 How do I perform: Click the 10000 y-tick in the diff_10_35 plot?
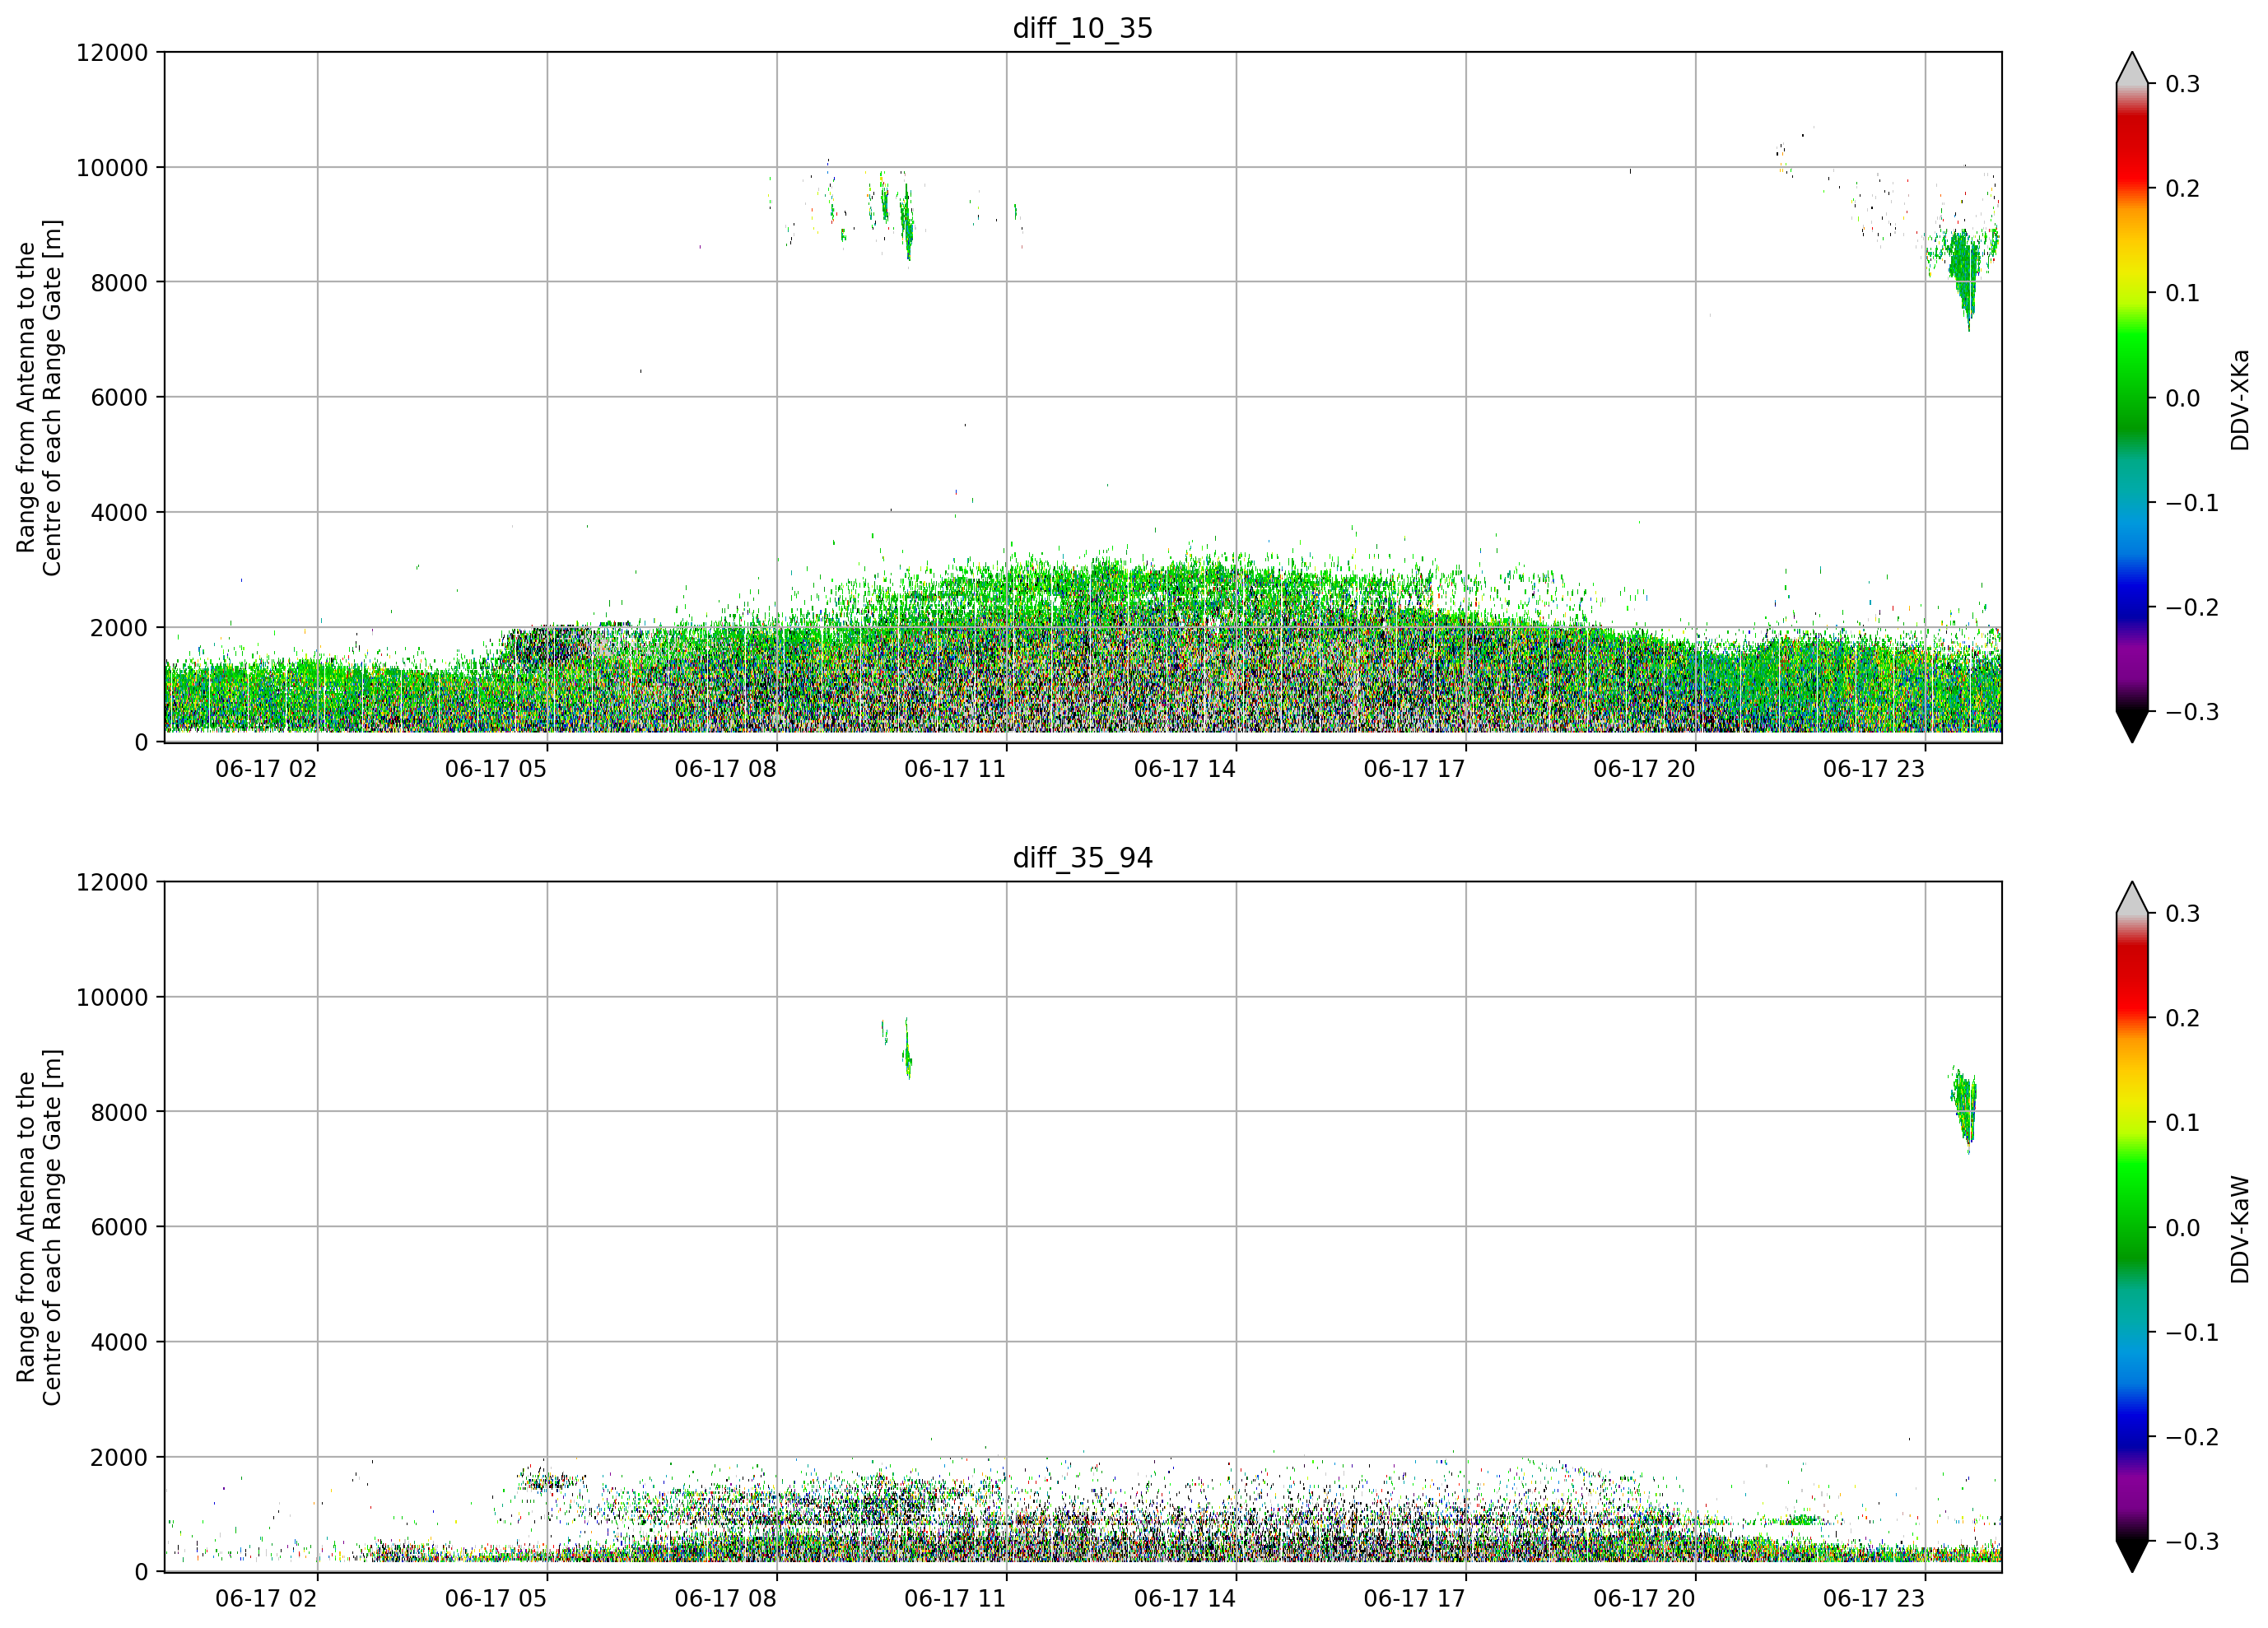click(x=112, y=168)
